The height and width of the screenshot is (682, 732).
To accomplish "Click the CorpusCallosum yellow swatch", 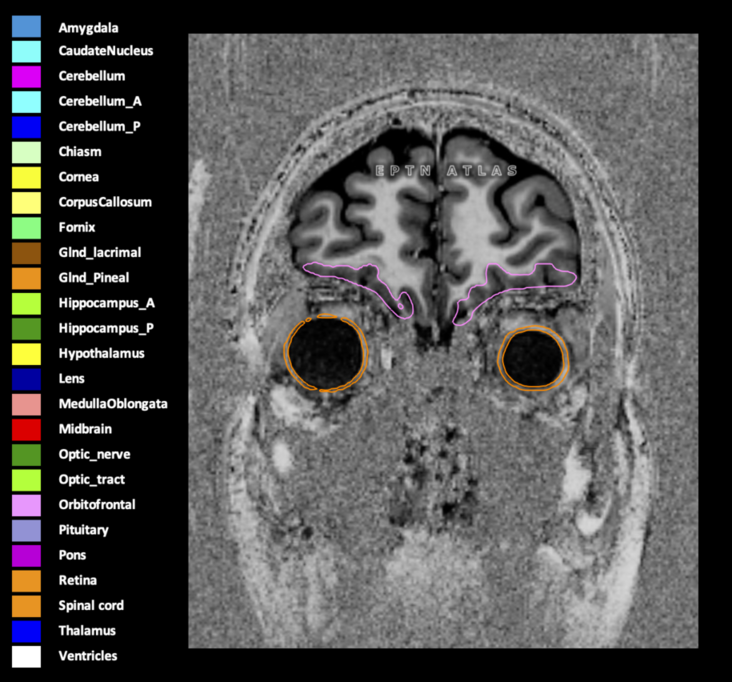I will (26, 203).
